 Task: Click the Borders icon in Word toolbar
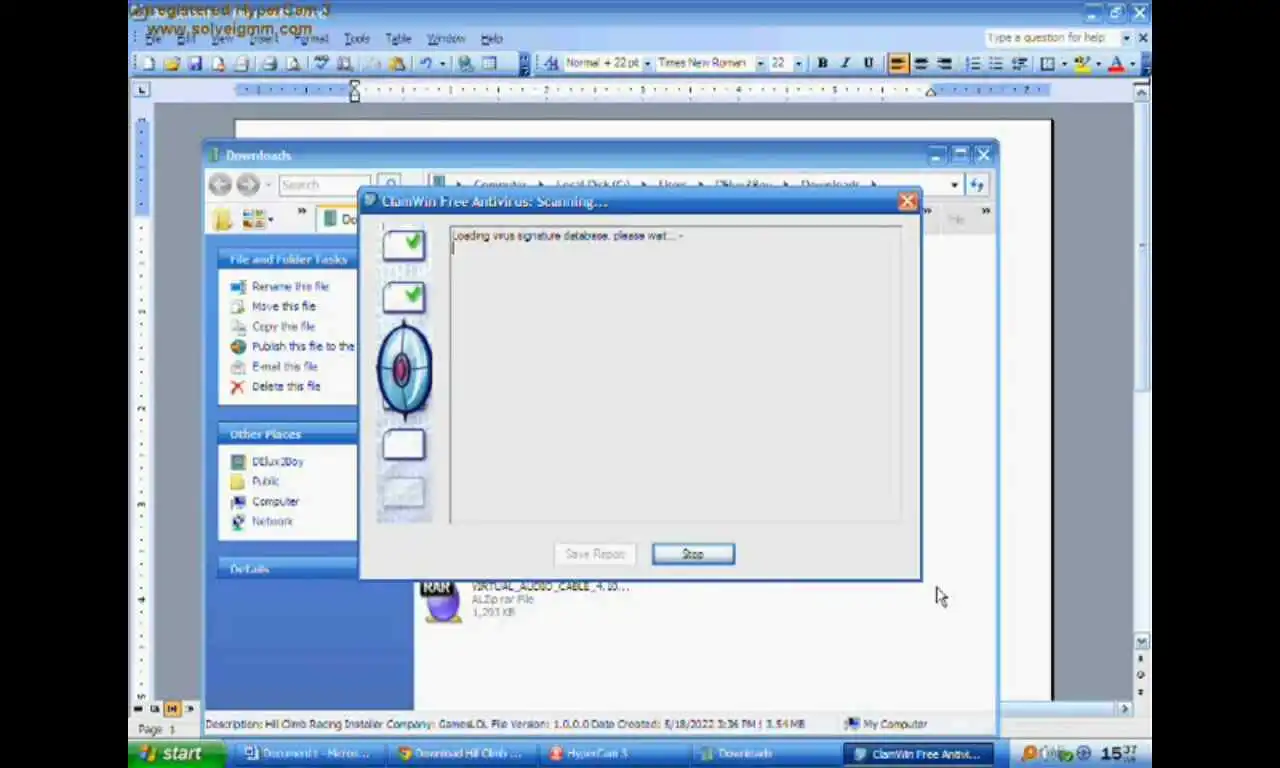(x=1047, y=63)
